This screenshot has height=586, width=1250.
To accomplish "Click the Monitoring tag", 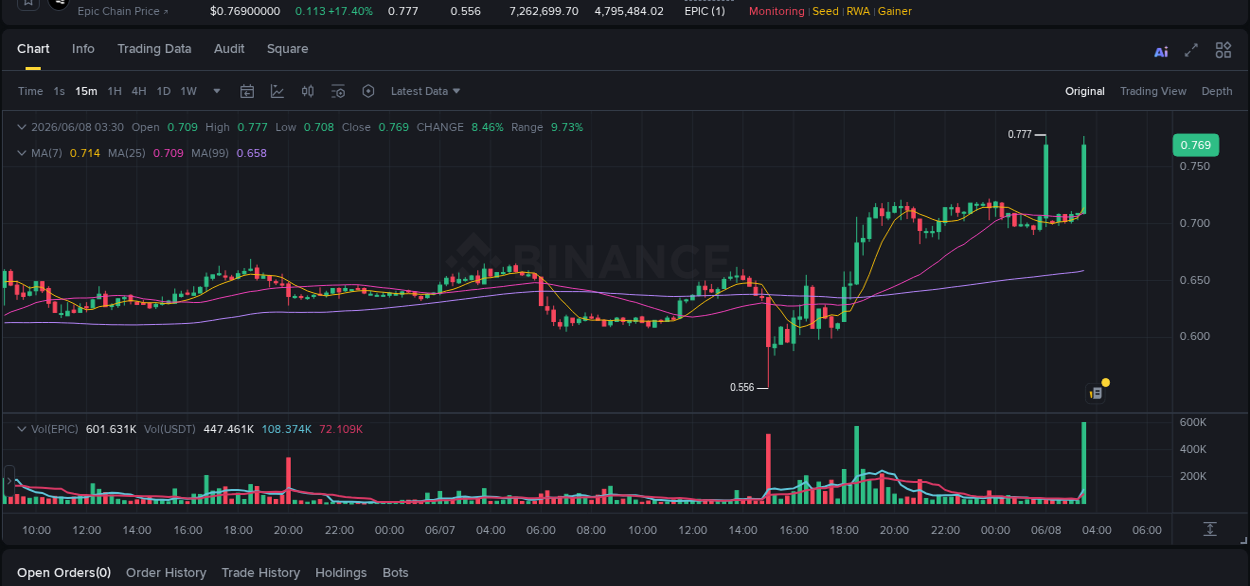I will tap(776, 11).
